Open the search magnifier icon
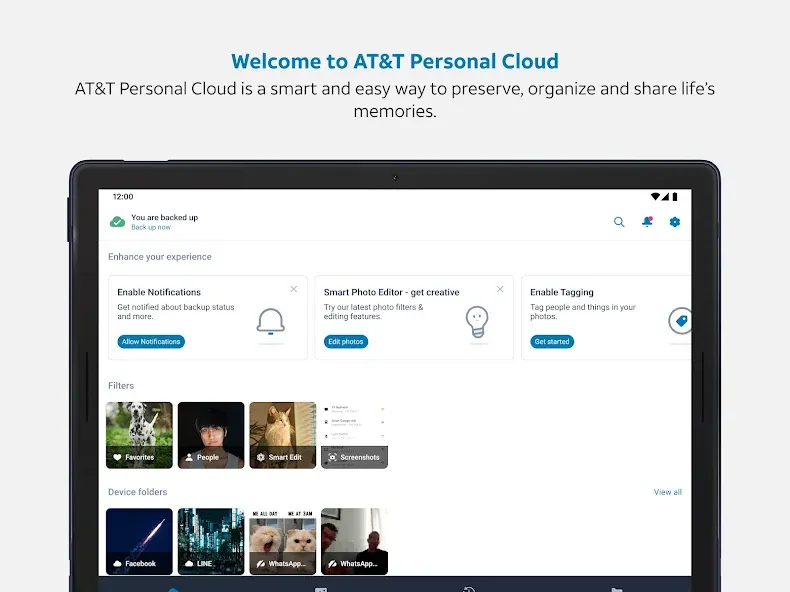This screenshot has height=592, width=790. pyautogui.click(x=619, y=222)
